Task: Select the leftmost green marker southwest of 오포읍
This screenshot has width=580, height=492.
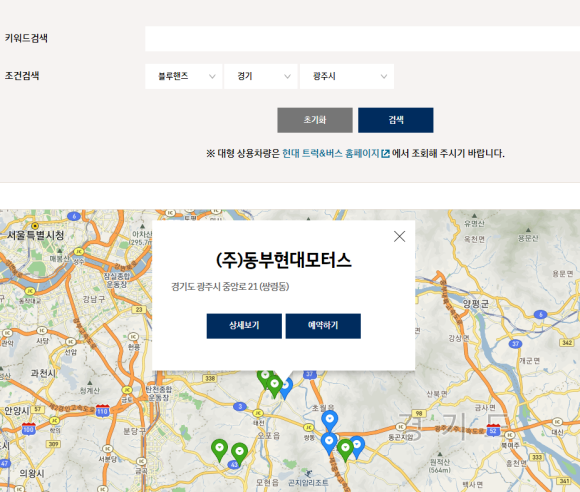Action: 219,450
